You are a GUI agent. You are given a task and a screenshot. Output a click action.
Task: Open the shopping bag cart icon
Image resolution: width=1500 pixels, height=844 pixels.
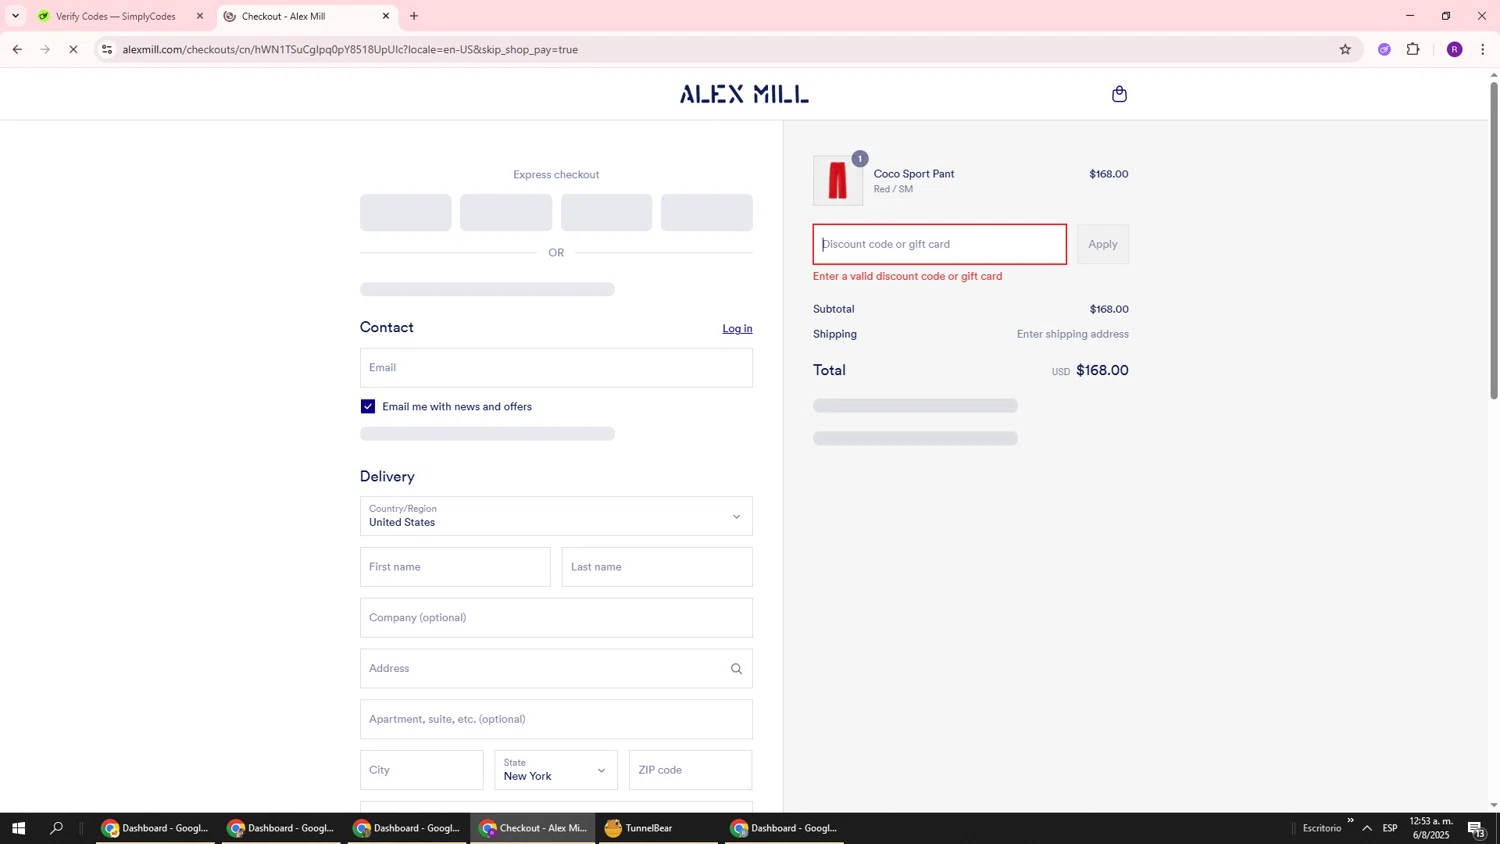1119,94
